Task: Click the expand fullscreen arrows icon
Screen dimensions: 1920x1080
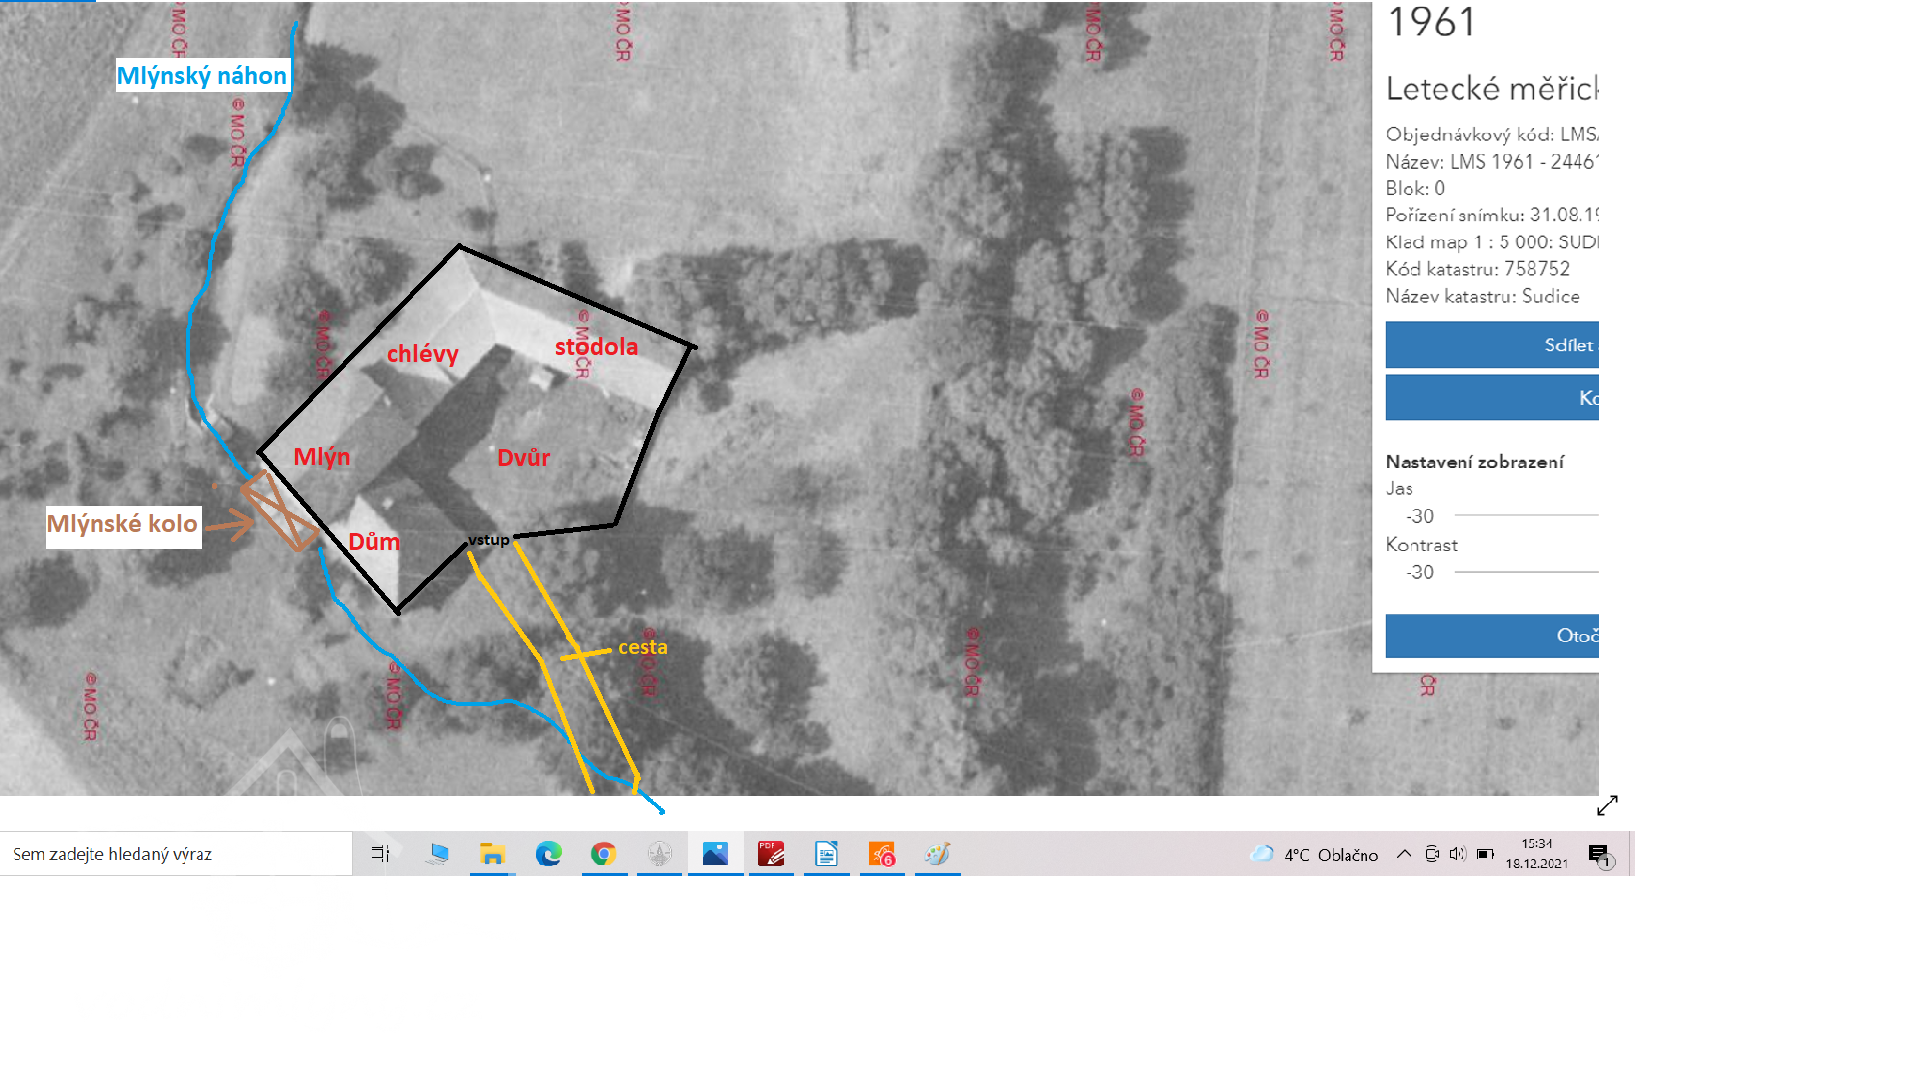Action: pyautogui.click(x=1607, y=806)
